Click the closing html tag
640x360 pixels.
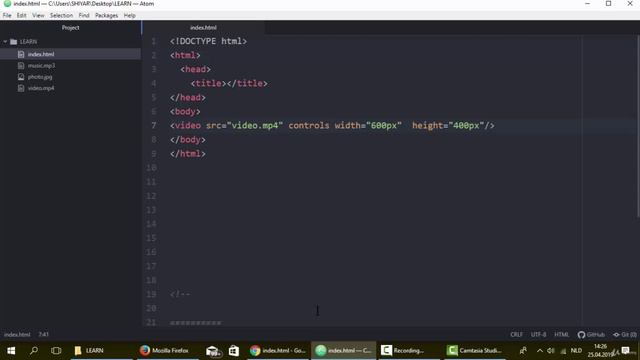[x=188, y=153]
